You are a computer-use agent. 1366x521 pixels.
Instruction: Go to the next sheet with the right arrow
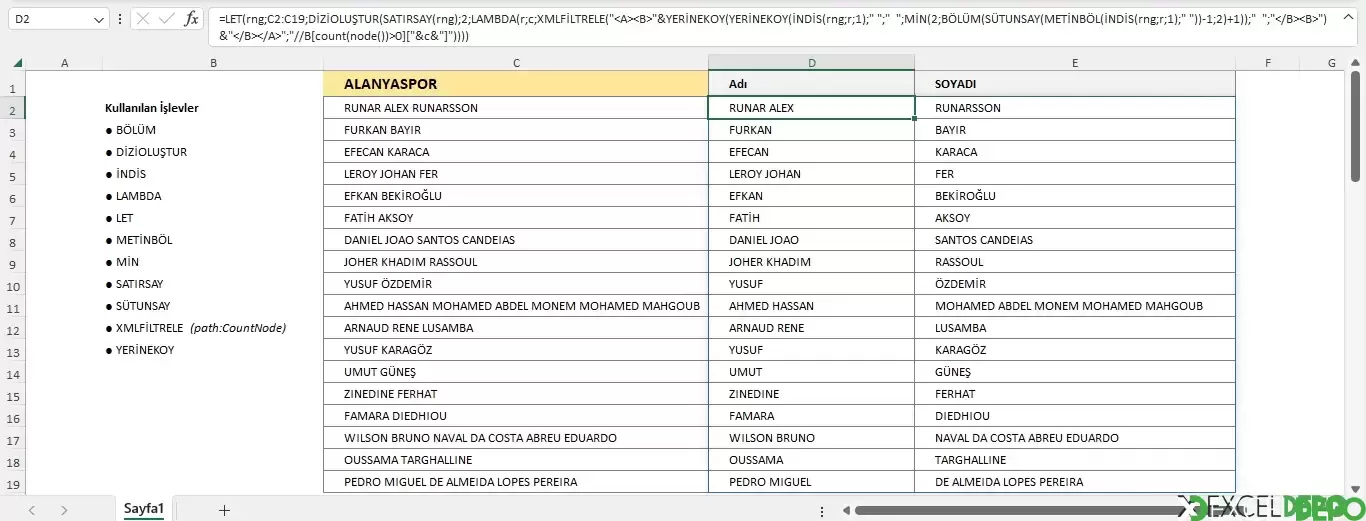(x=64, y=510)
